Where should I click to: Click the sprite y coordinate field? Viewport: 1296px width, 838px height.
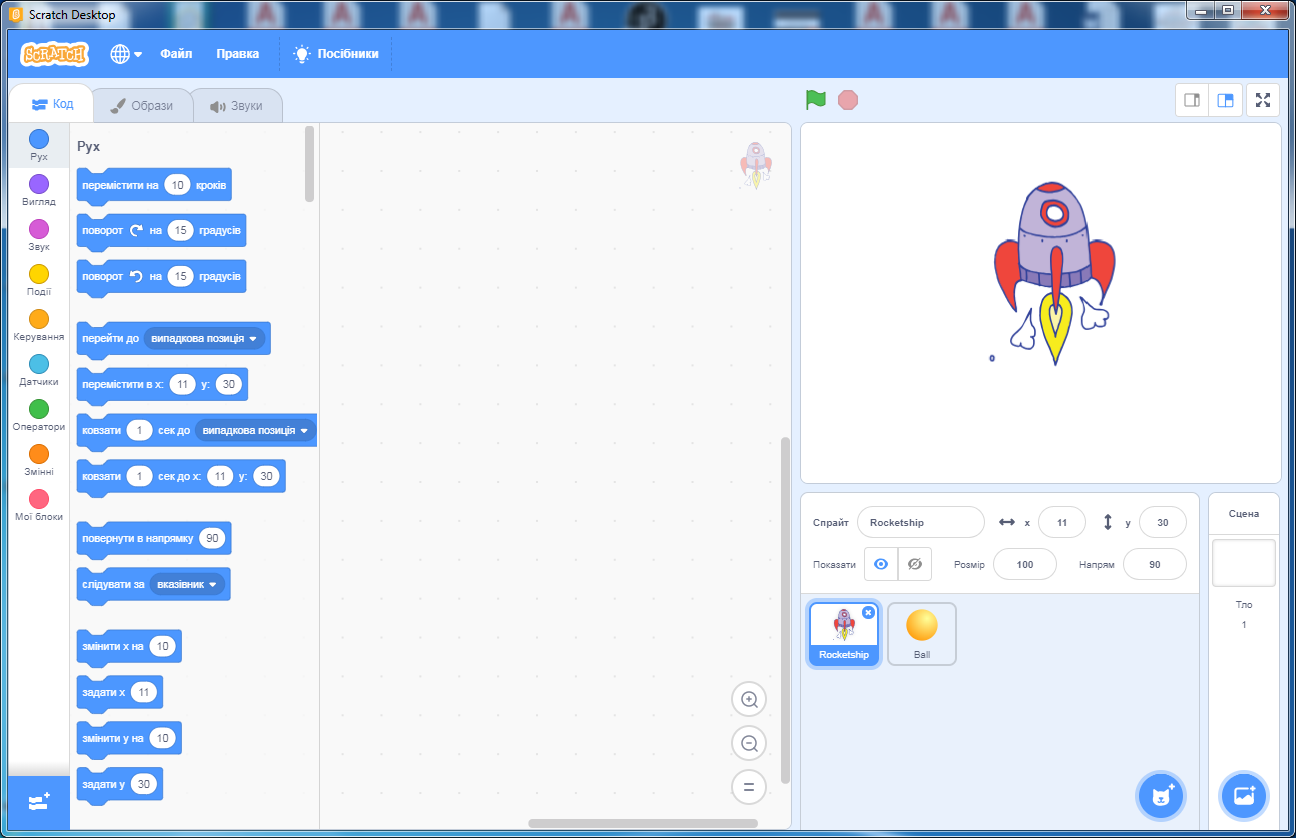pyautogui.click(x=1163, y=522)
